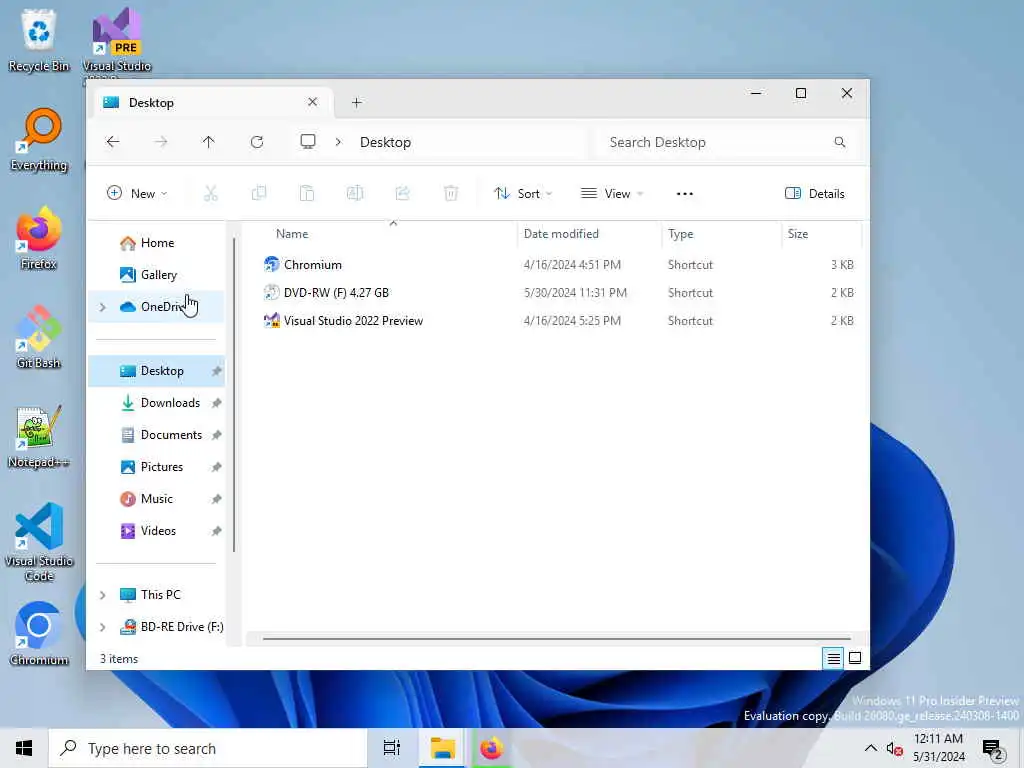Screen dimensions: 1024x768
Task: Open Gallery in navigation pane
Action: pyautogui.click(x=157, y=275)
